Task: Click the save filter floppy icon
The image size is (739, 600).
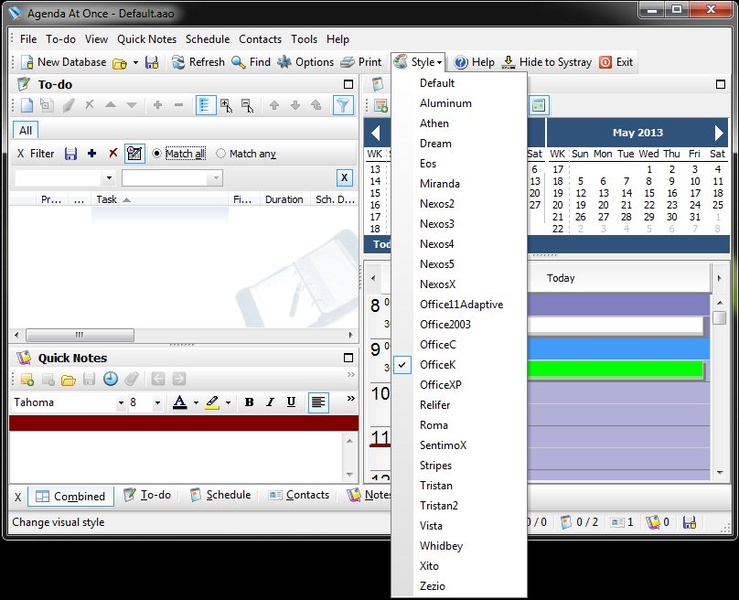Action: [71, 154]
